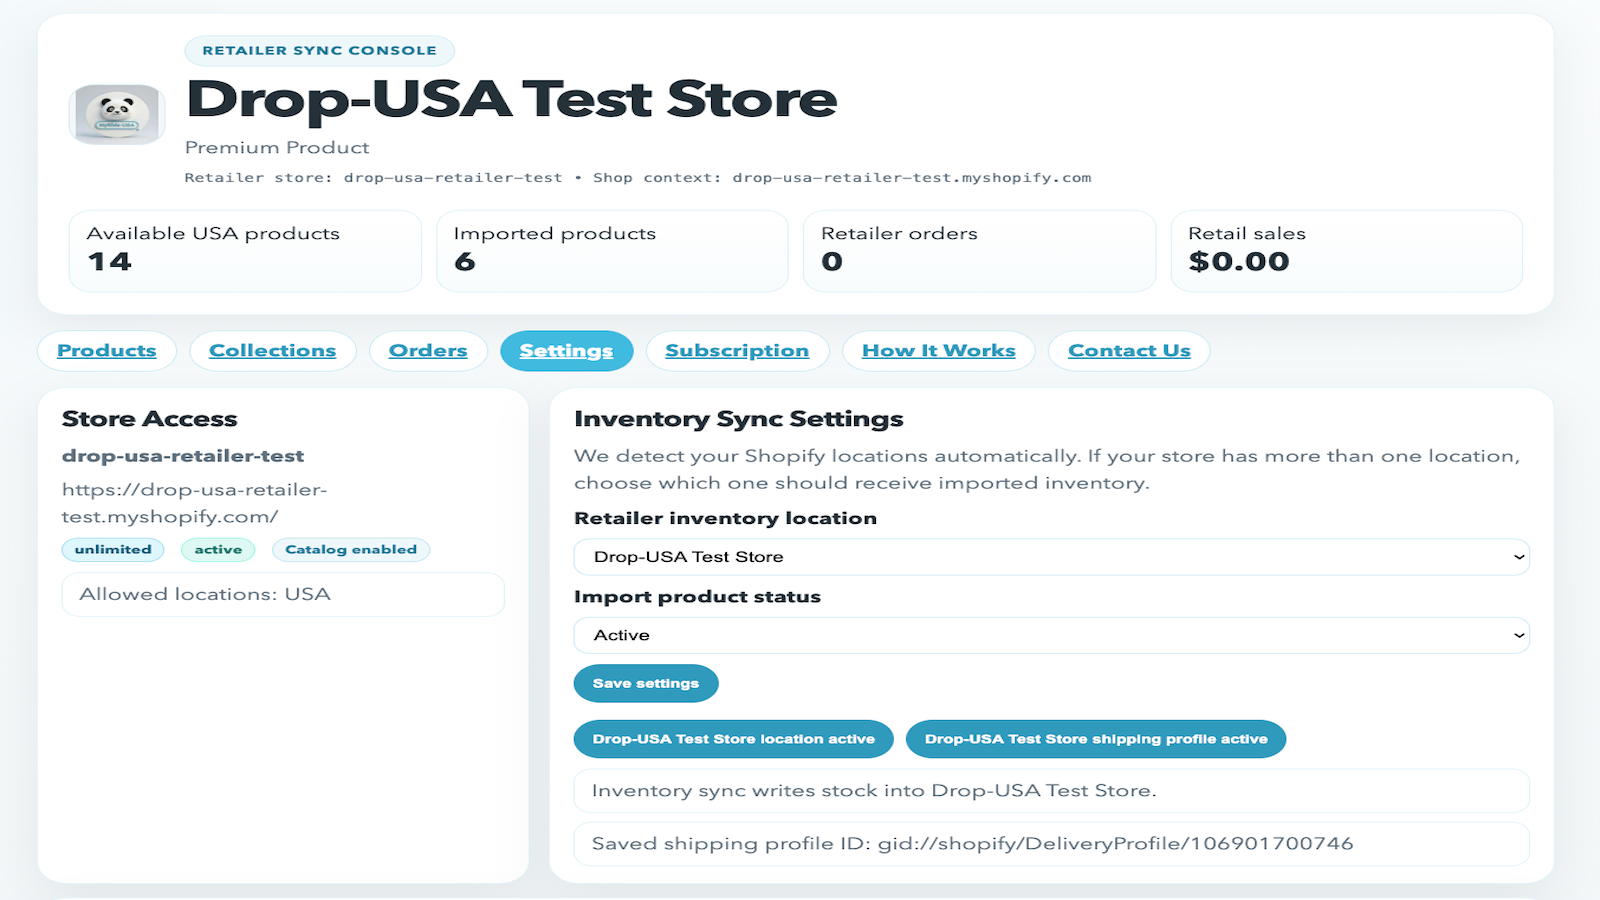Open the drop-usa-retailer-test.myshopify.com store URL
Screen dimensions: 1600x900
[x=194, y=503]
